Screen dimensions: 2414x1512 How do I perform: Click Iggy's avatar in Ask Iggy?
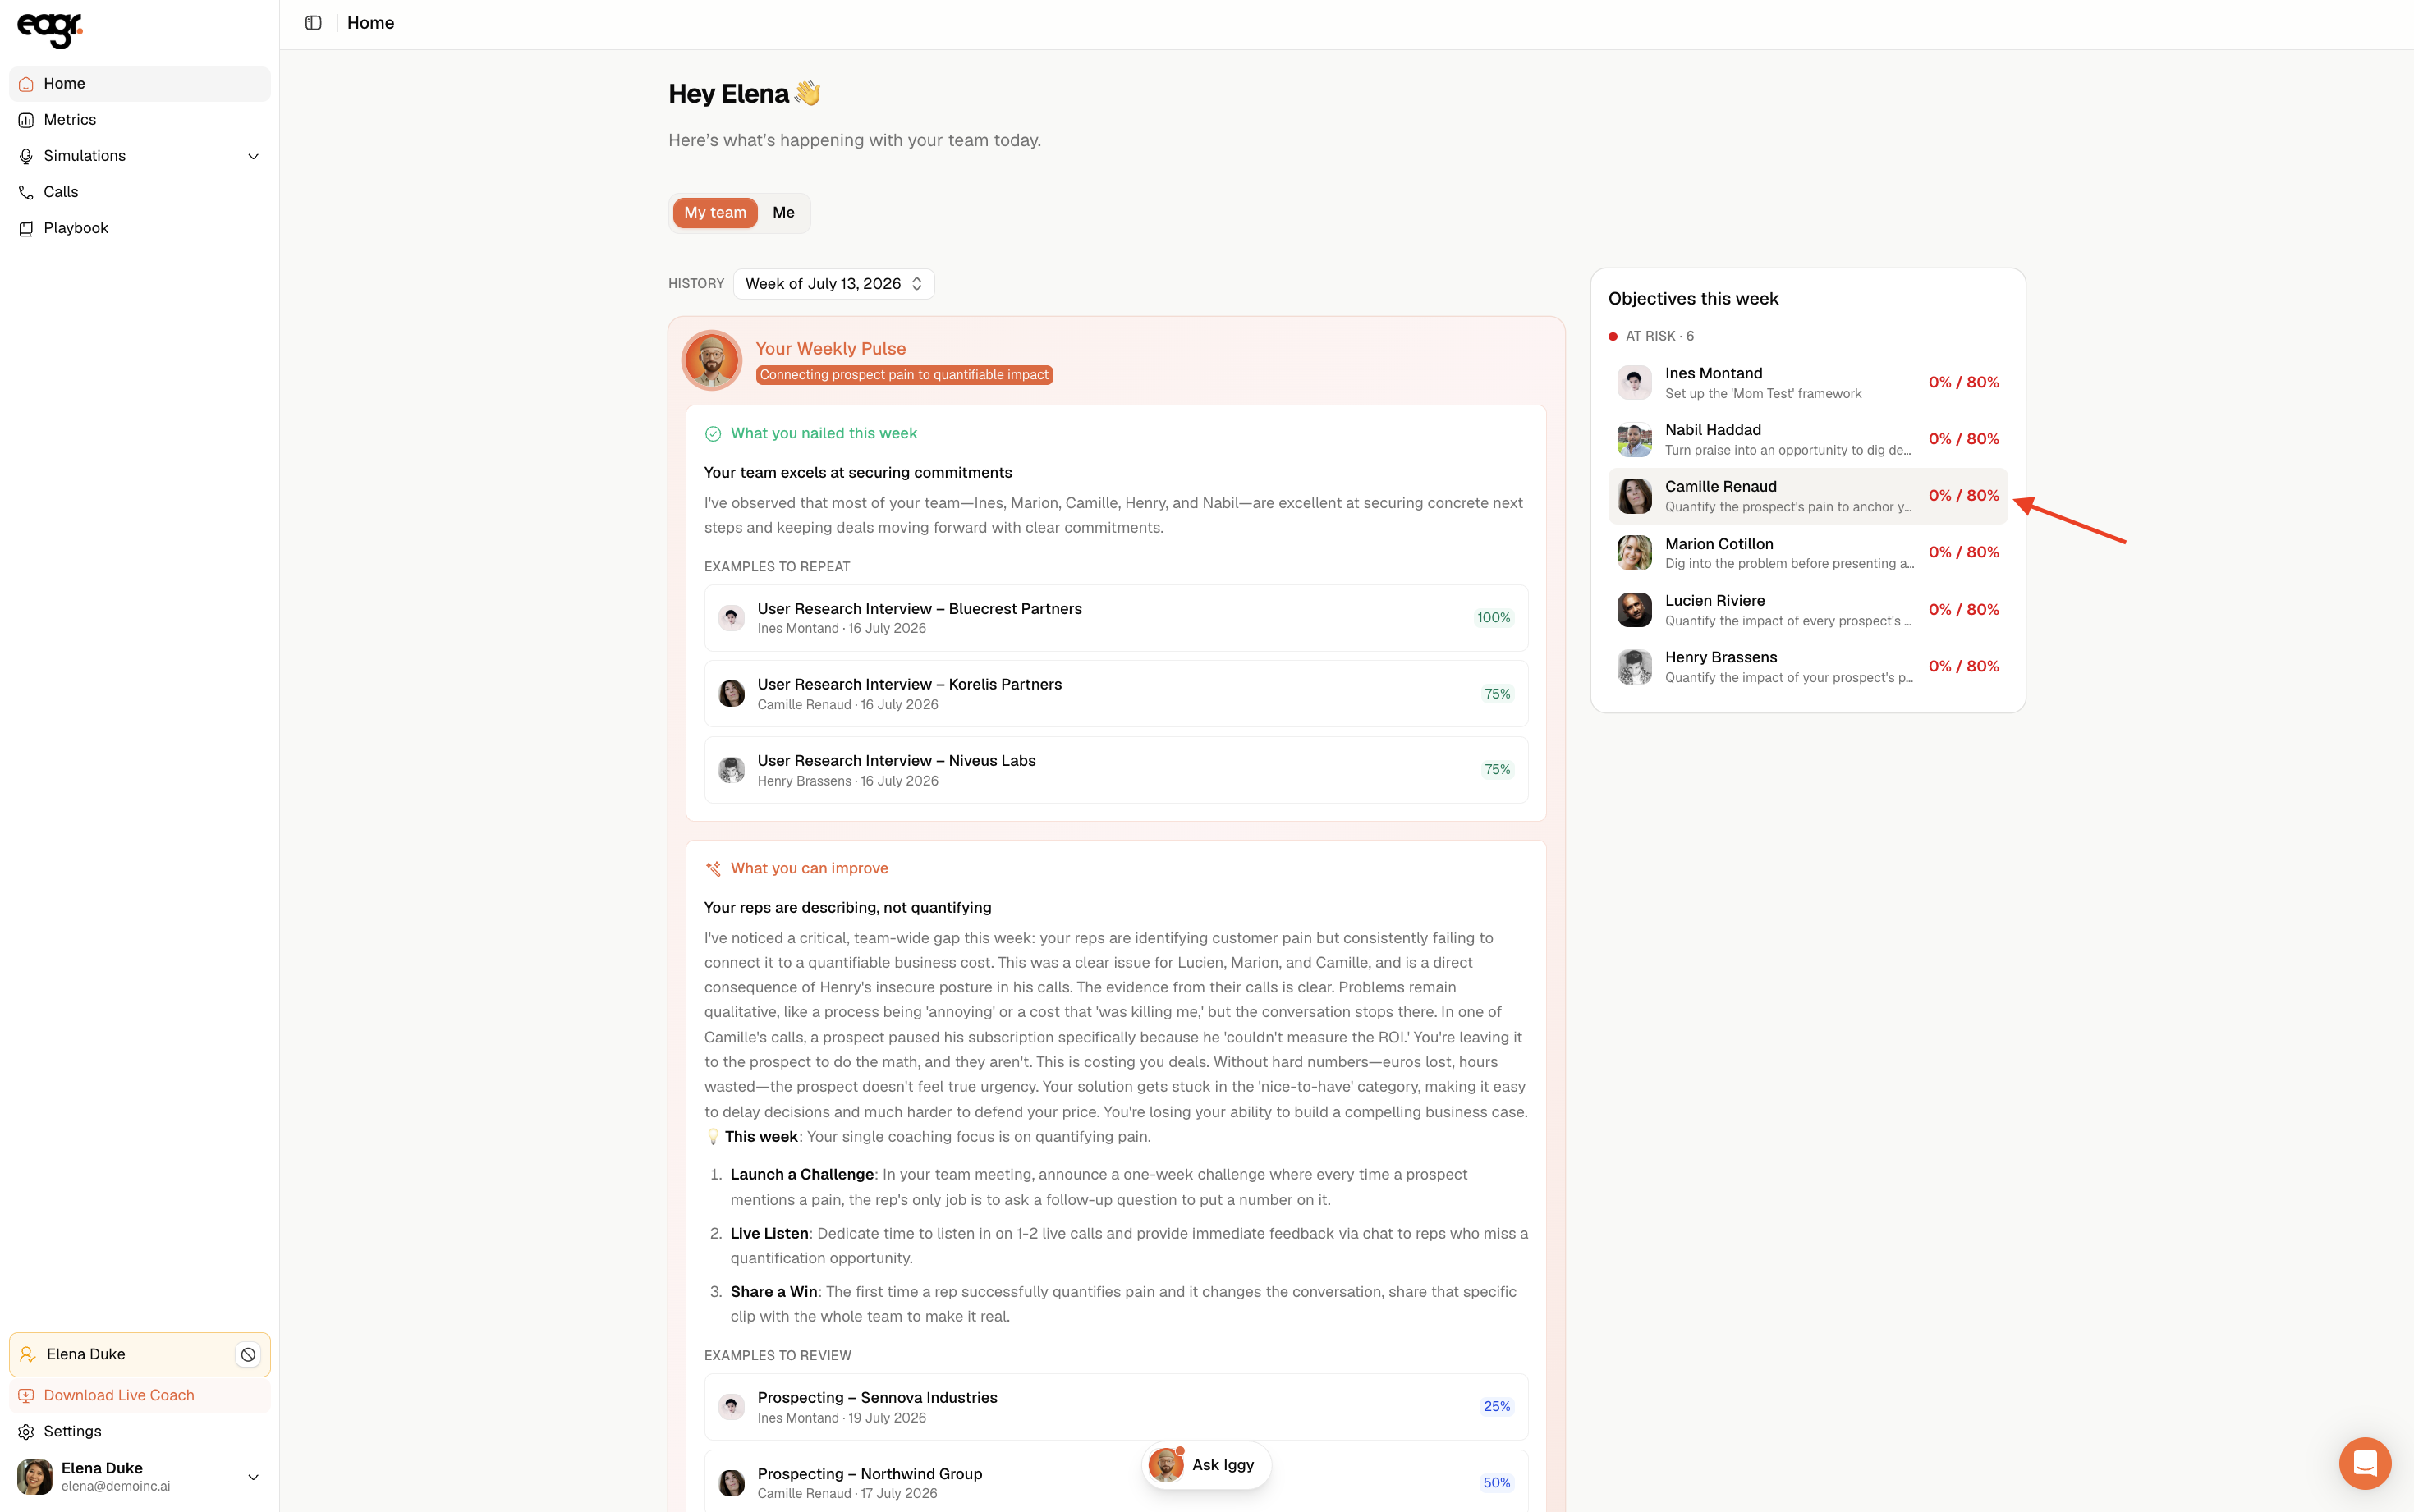click(x=1166, y=1465)
